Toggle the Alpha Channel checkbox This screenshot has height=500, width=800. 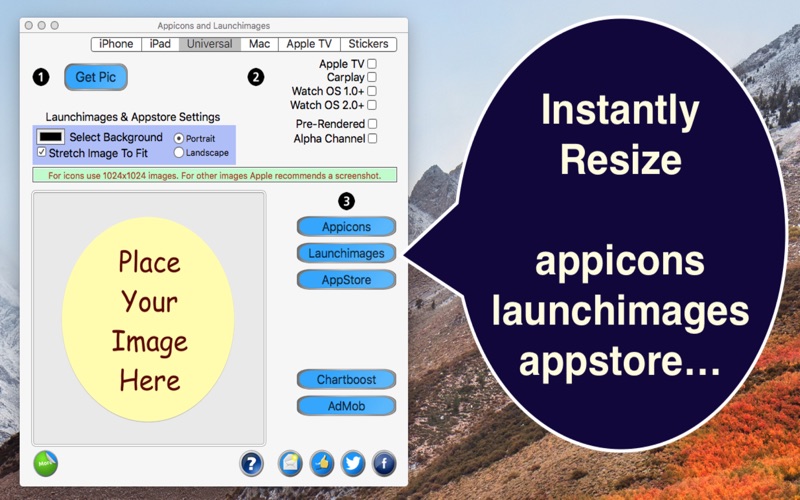[x=372, y=138]
